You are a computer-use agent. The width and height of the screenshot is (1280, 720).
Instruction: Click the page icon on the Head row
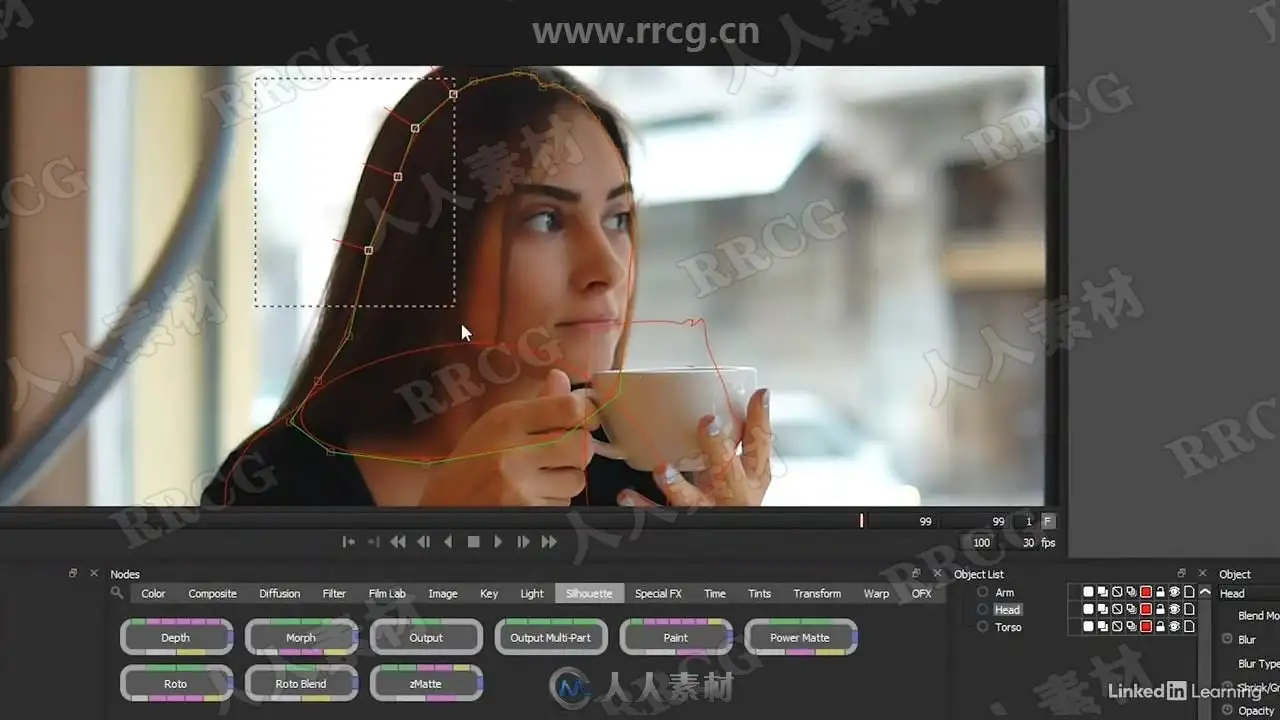point(1189,609)
